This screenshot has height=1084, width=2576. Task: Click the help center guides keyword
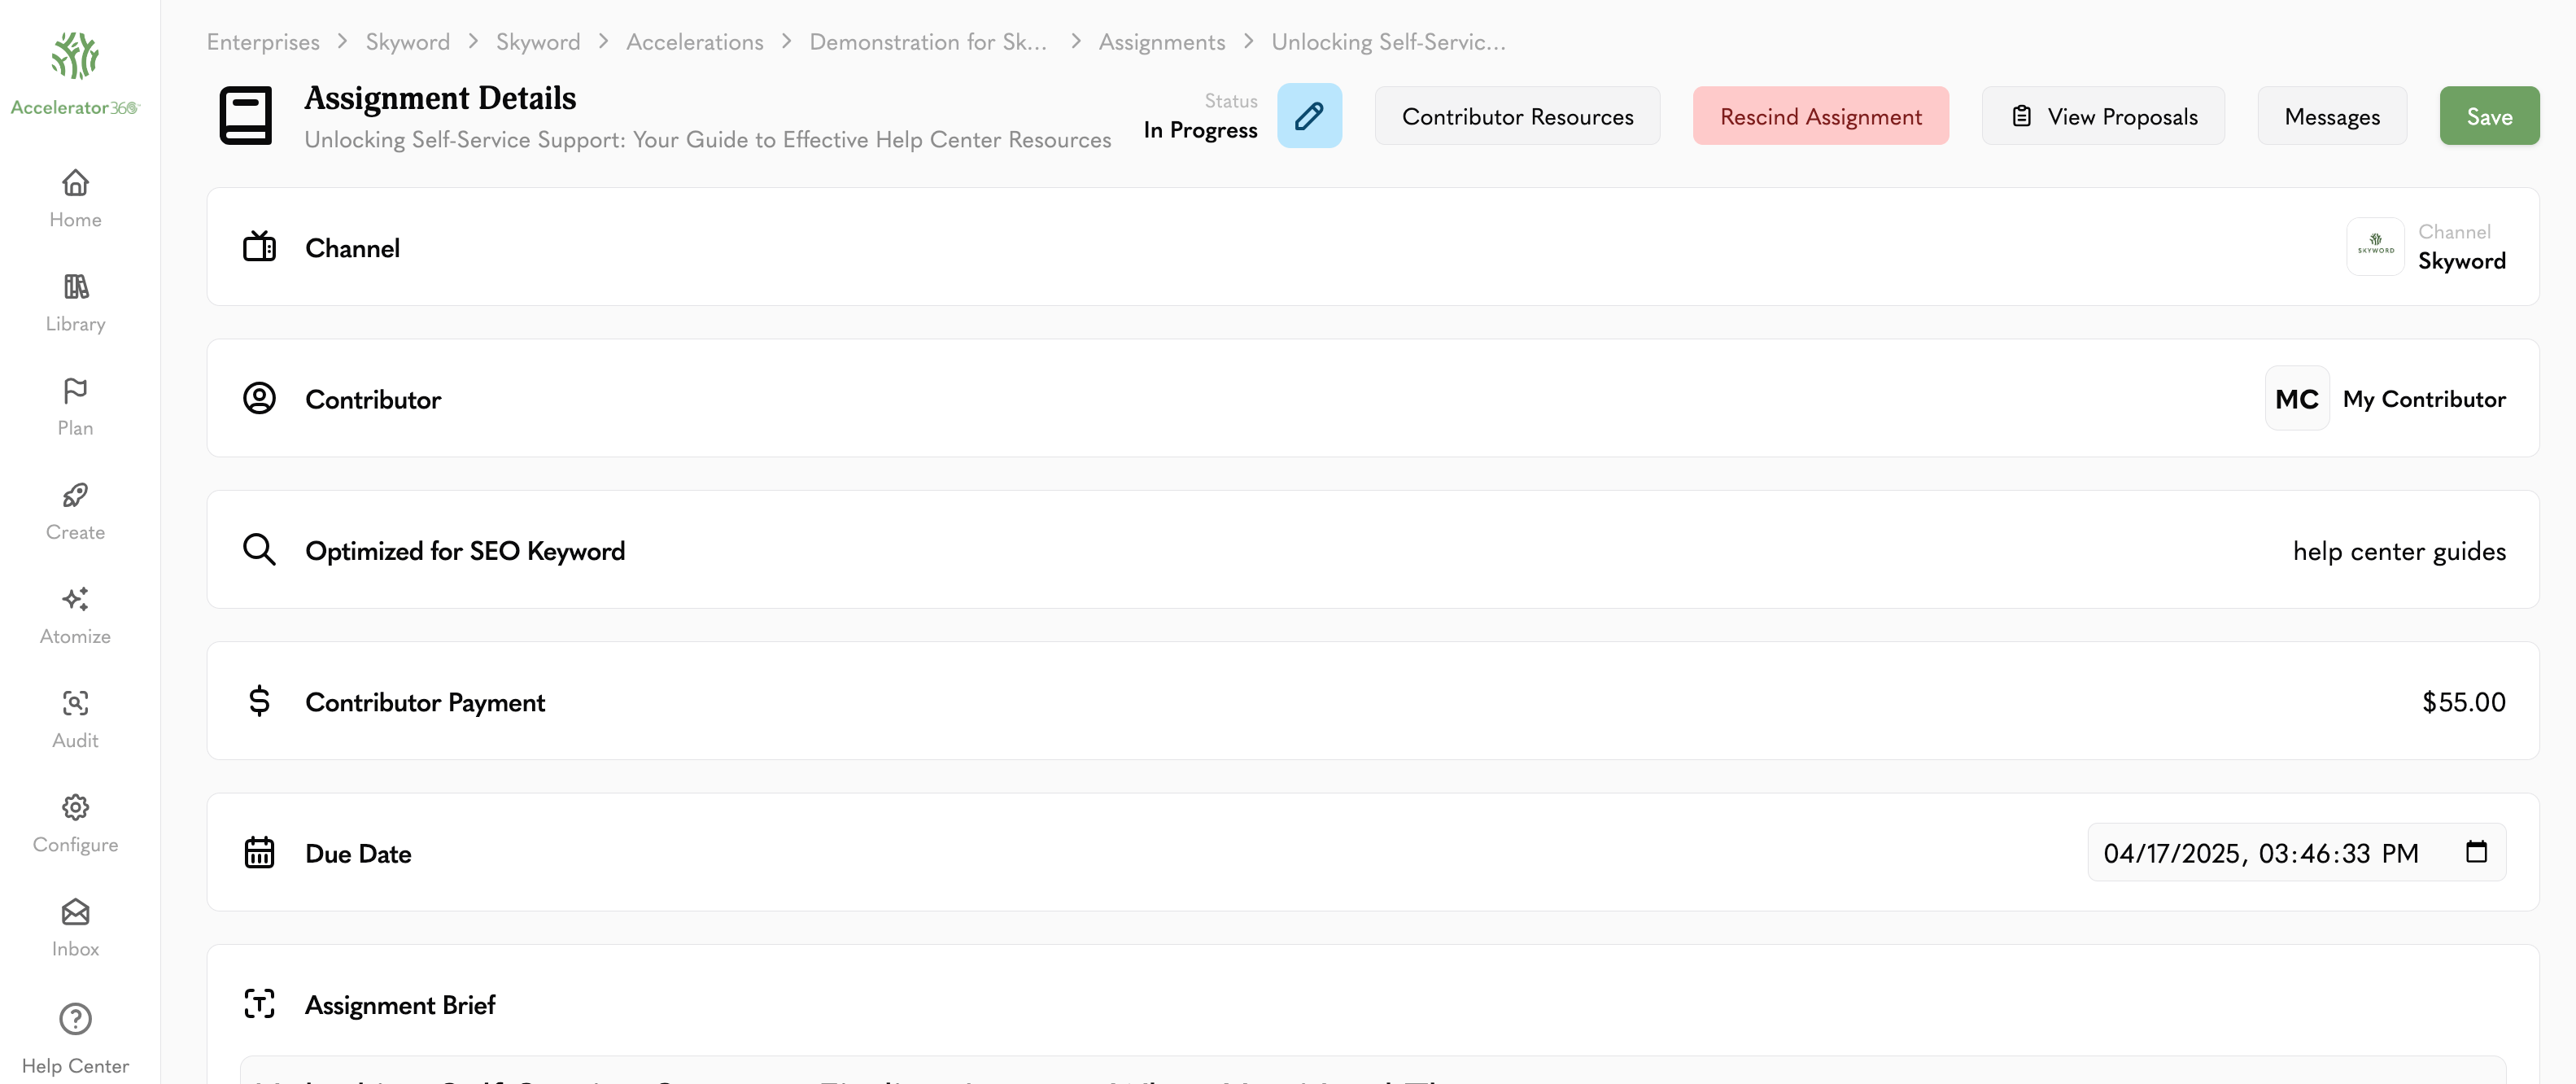(x=2399, y=551)
